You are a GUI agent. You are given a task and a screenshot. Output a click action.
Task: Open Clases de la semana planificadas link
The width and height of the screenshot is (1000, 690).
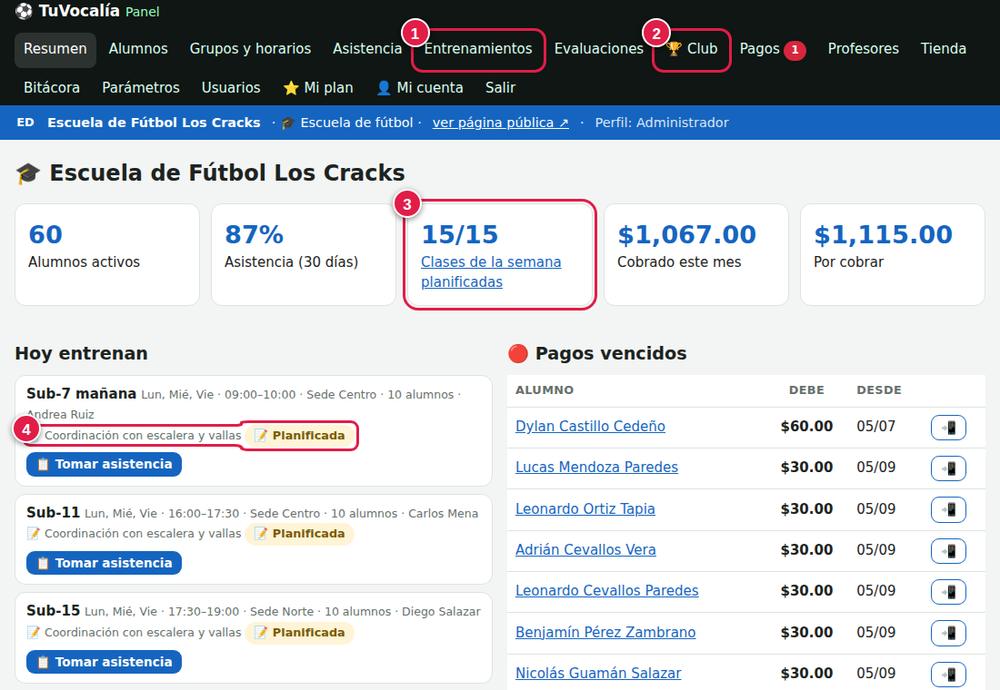(x=491, y=272)
